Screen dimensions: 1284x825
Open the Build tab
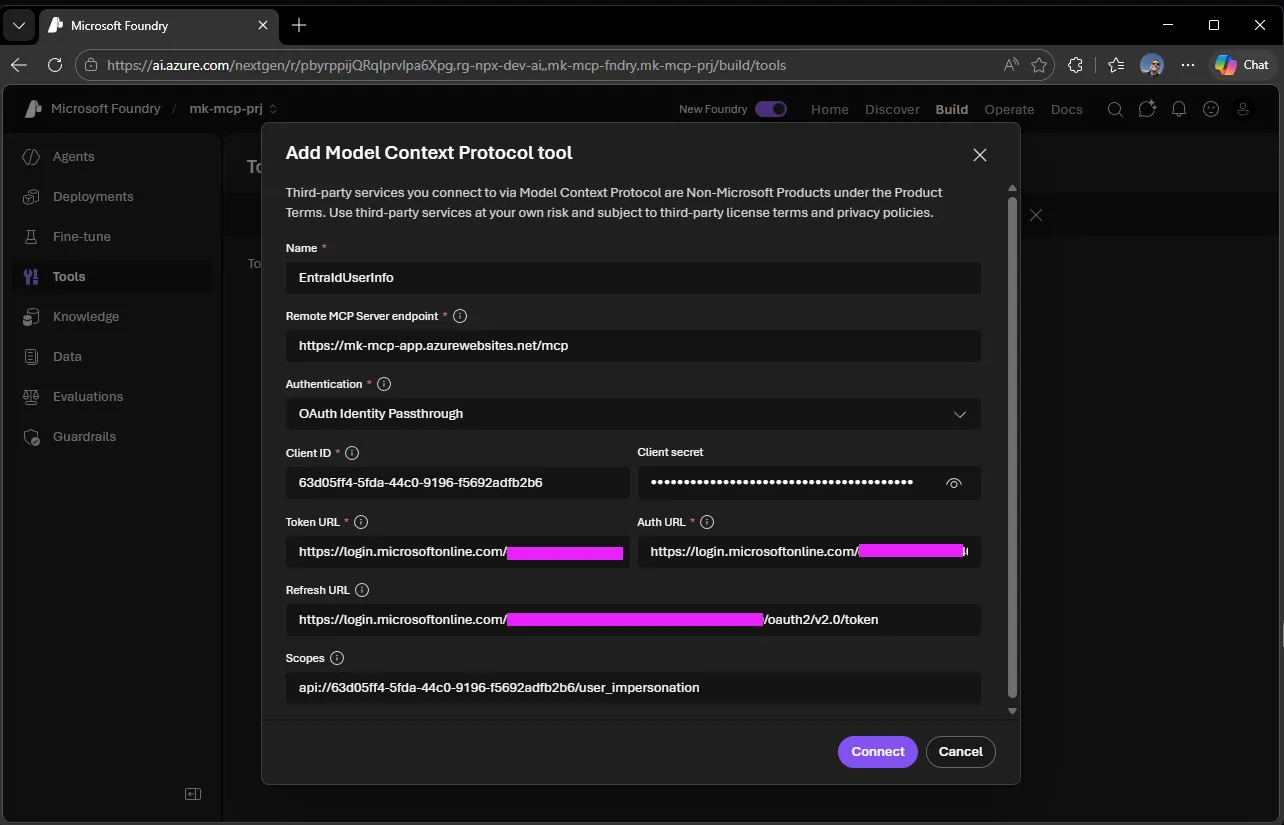951,110
